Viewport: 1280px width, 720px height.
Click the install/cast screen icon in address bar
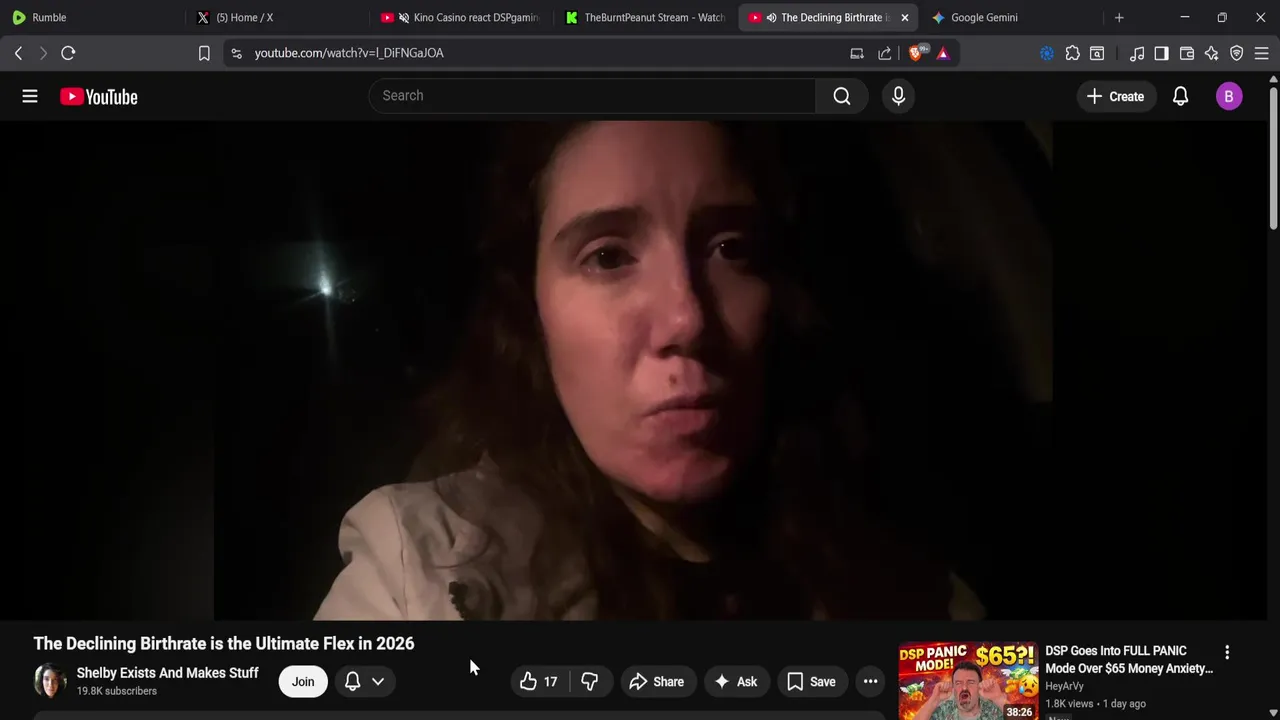pyautogui.click(x=857, y=53)
